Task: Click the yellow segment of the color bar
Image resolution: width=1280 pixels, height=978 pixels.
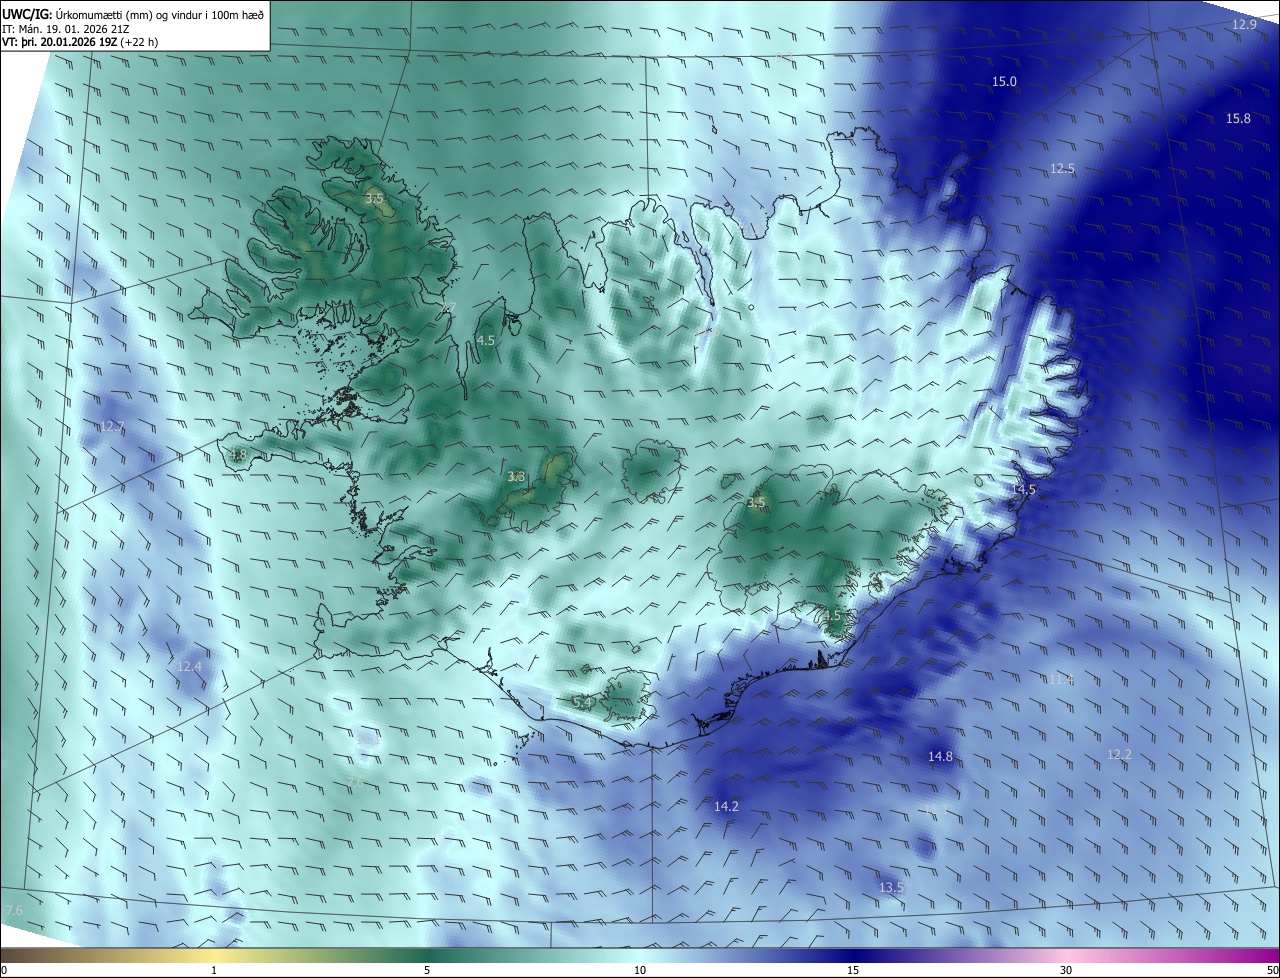Action: click(214, 956)
